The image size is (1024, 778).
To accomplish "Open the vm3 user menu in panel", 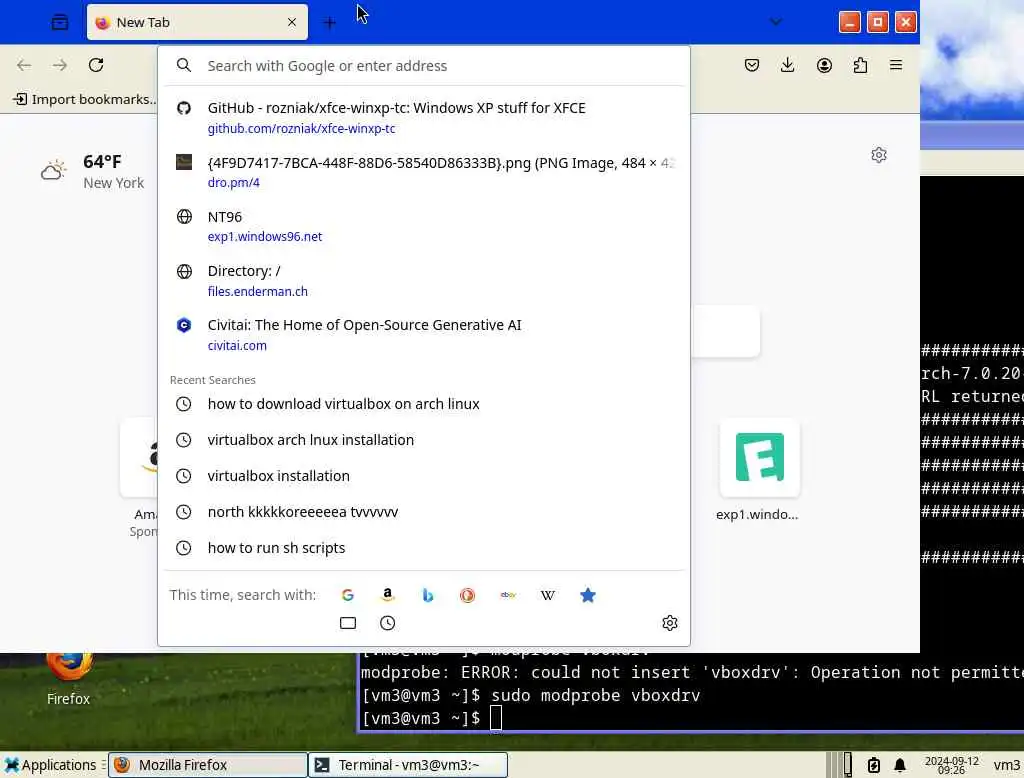I will [1006, 765].
